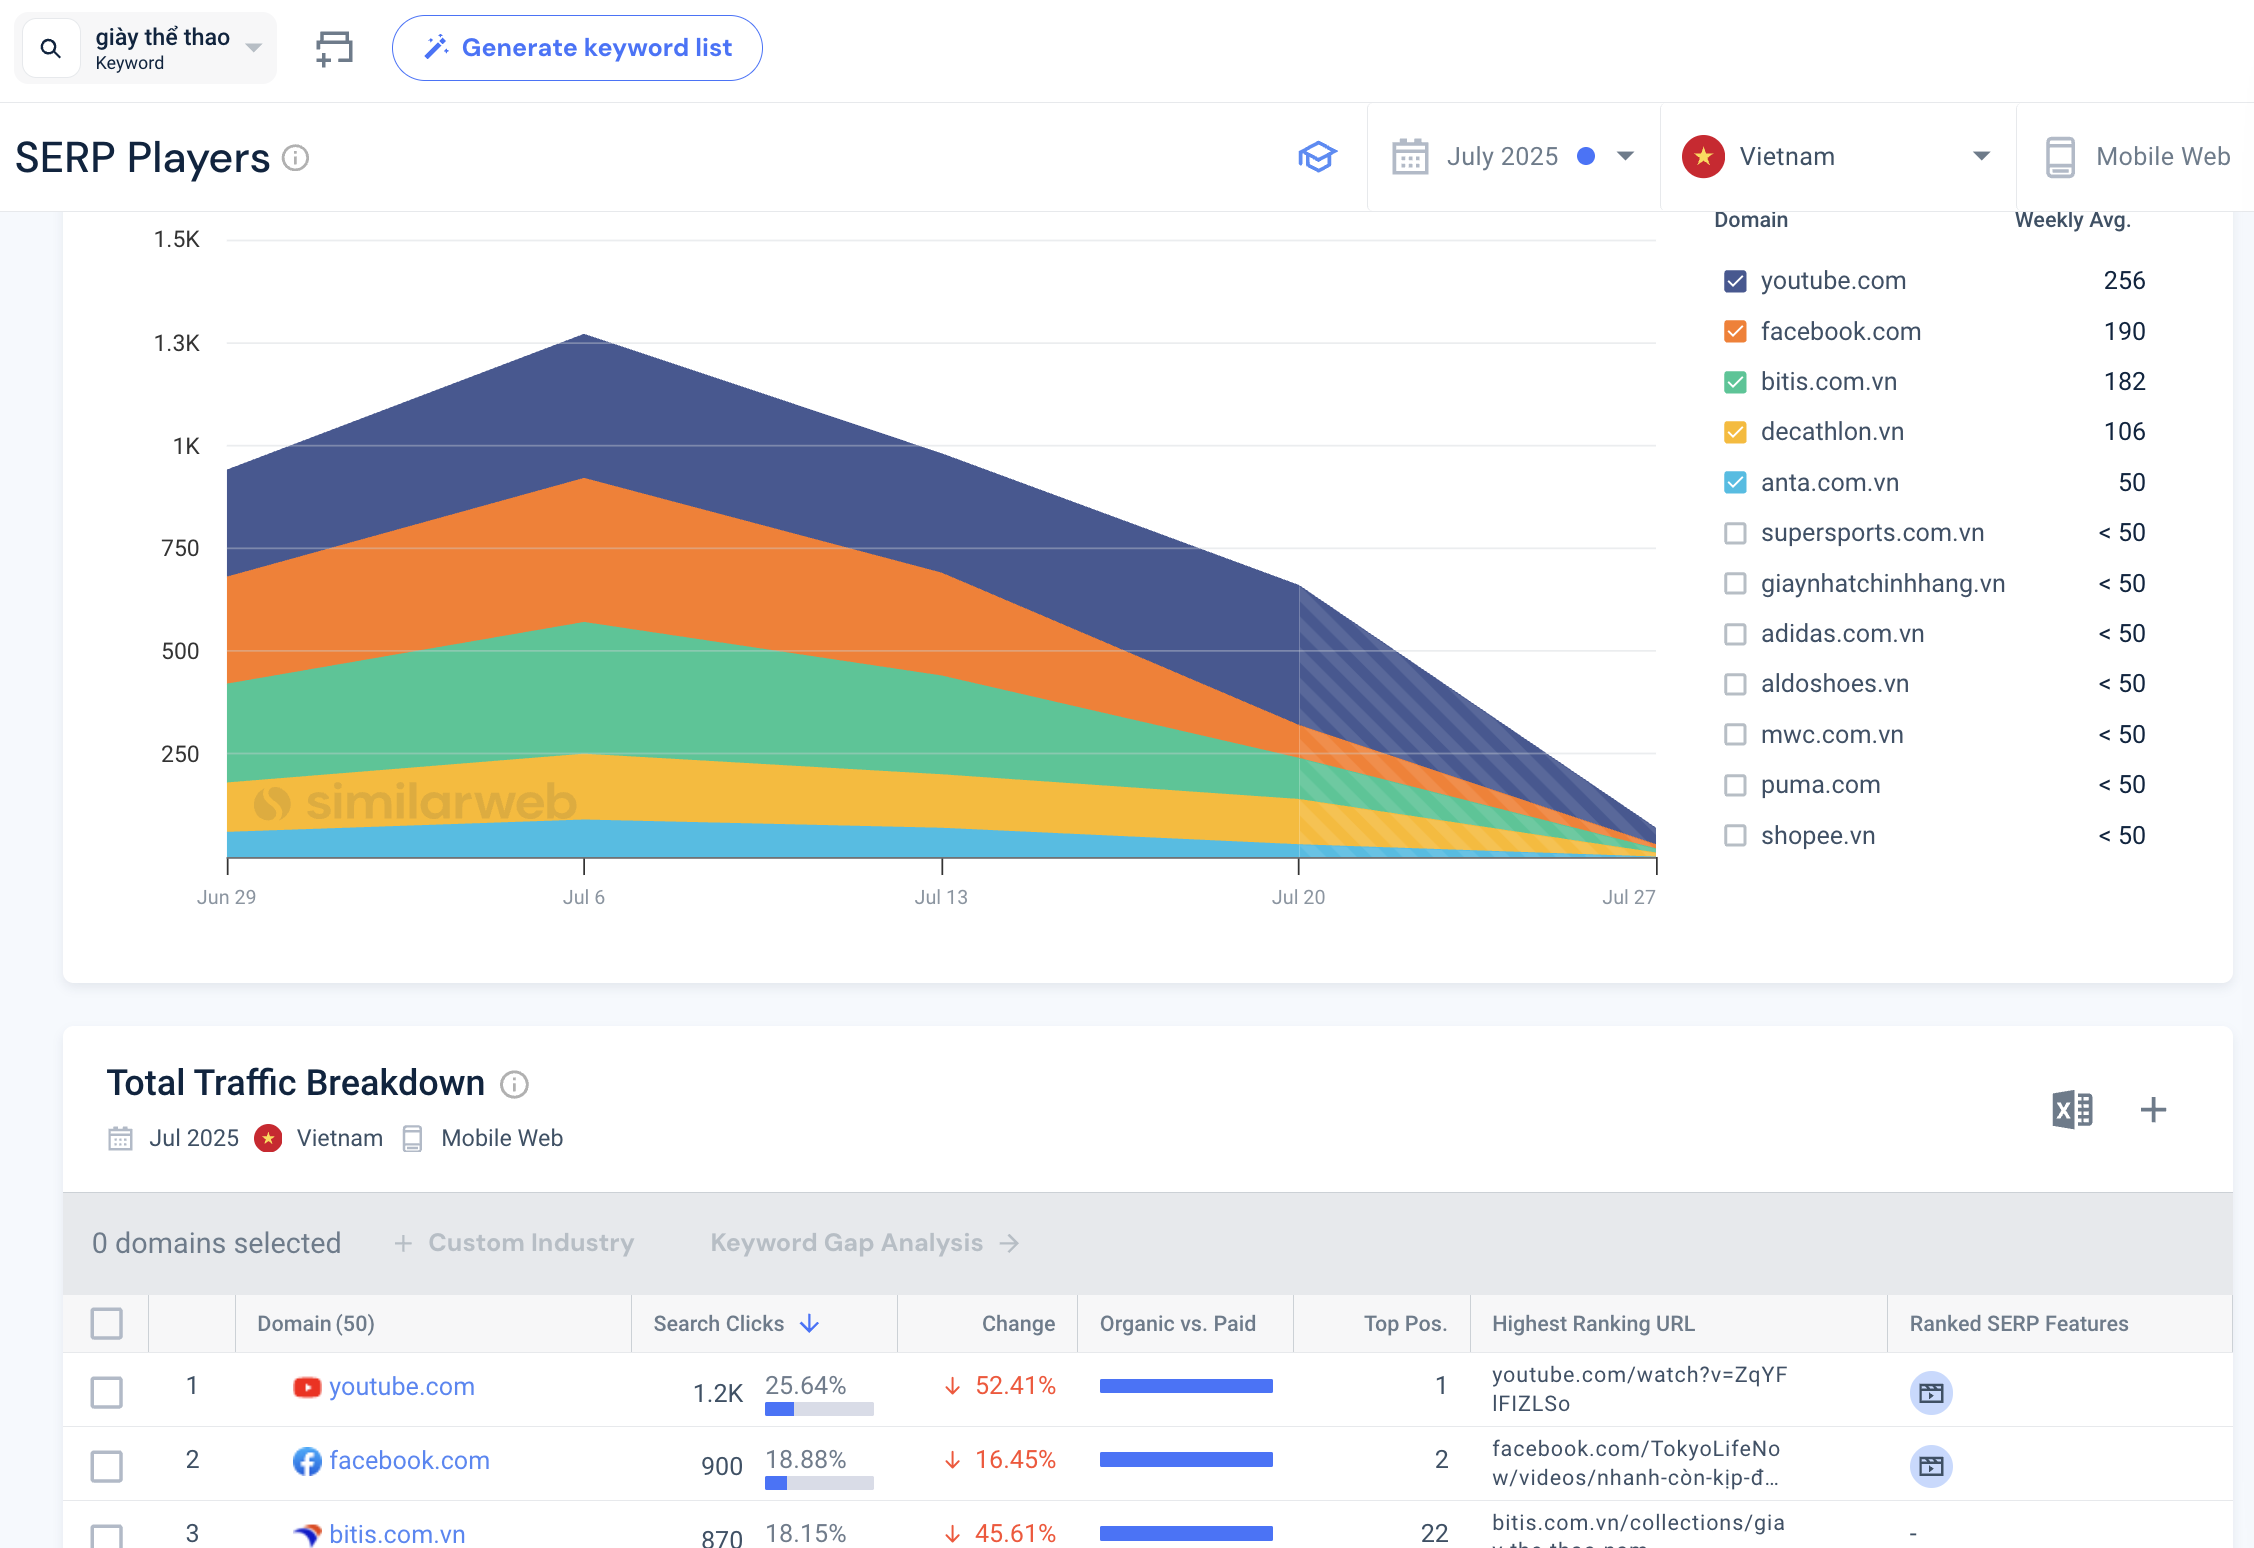Open youtube.com domain link
The image size is (2254, 1548).
tap(402, 1387)
